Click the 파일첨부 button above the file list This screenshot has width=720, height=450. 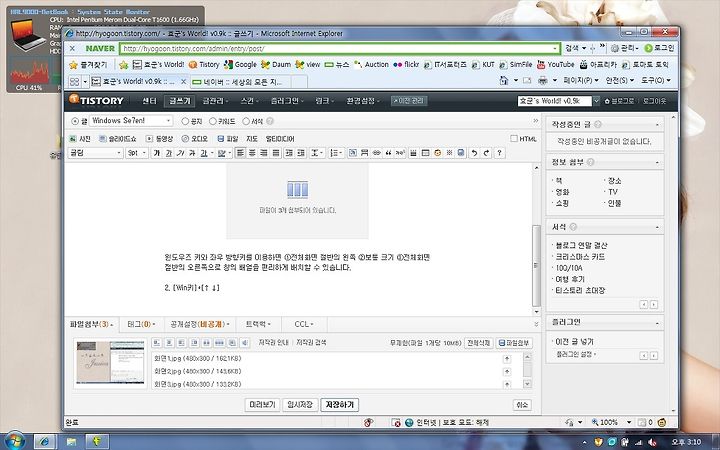[x=514, y=343]
